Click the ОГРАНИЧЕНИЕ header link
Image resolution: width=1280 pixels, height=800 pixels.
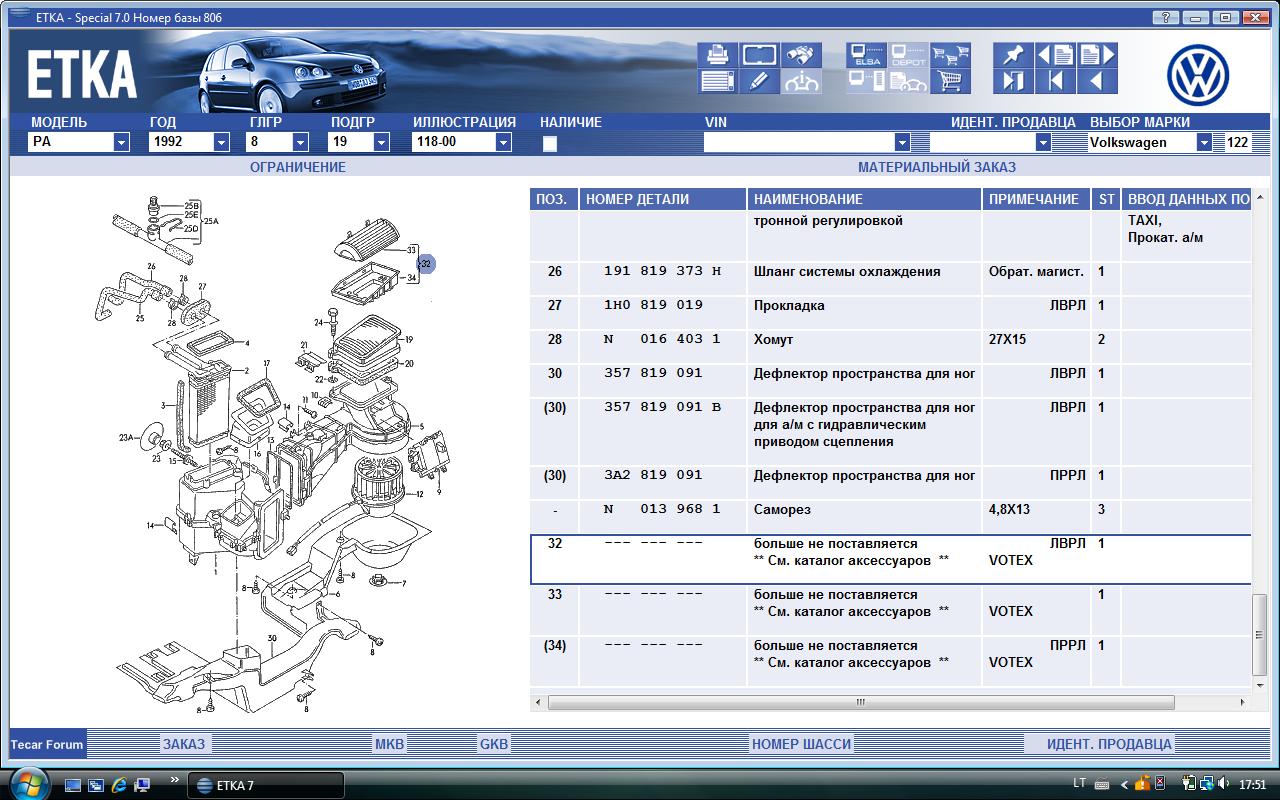298,167
